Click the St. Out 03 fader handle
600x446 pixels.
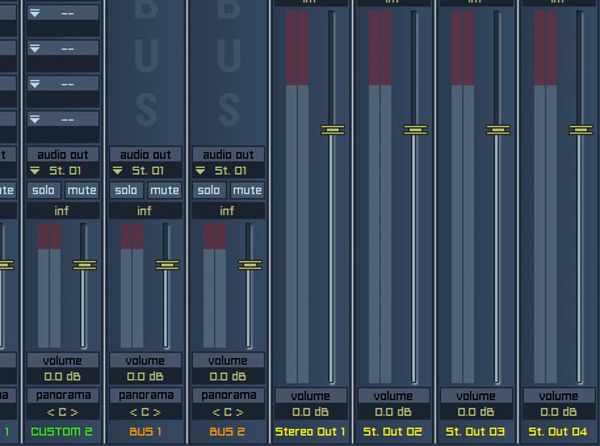pos(497,129)
